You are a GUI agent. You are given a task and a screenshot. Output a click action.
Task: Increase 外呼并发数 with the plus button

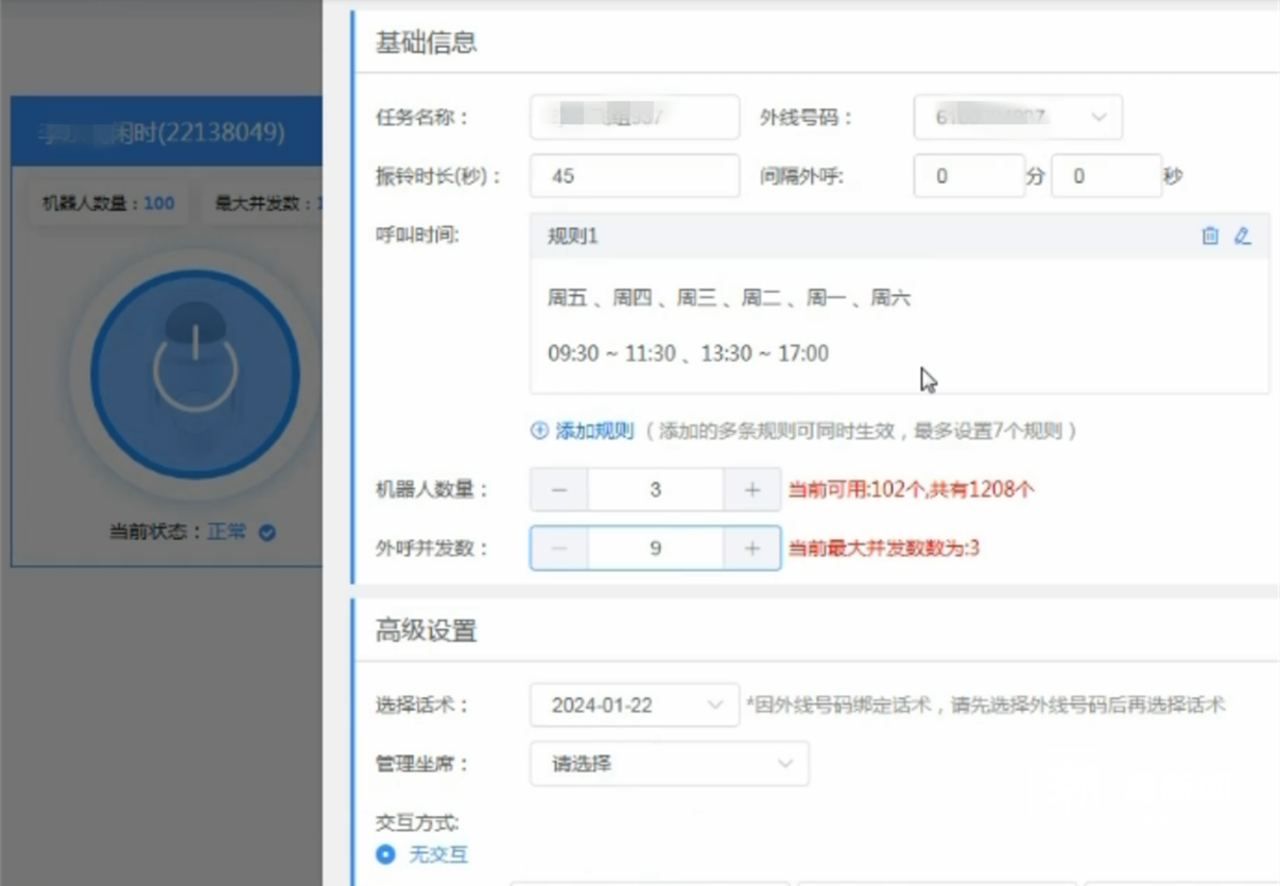(752, 549)
